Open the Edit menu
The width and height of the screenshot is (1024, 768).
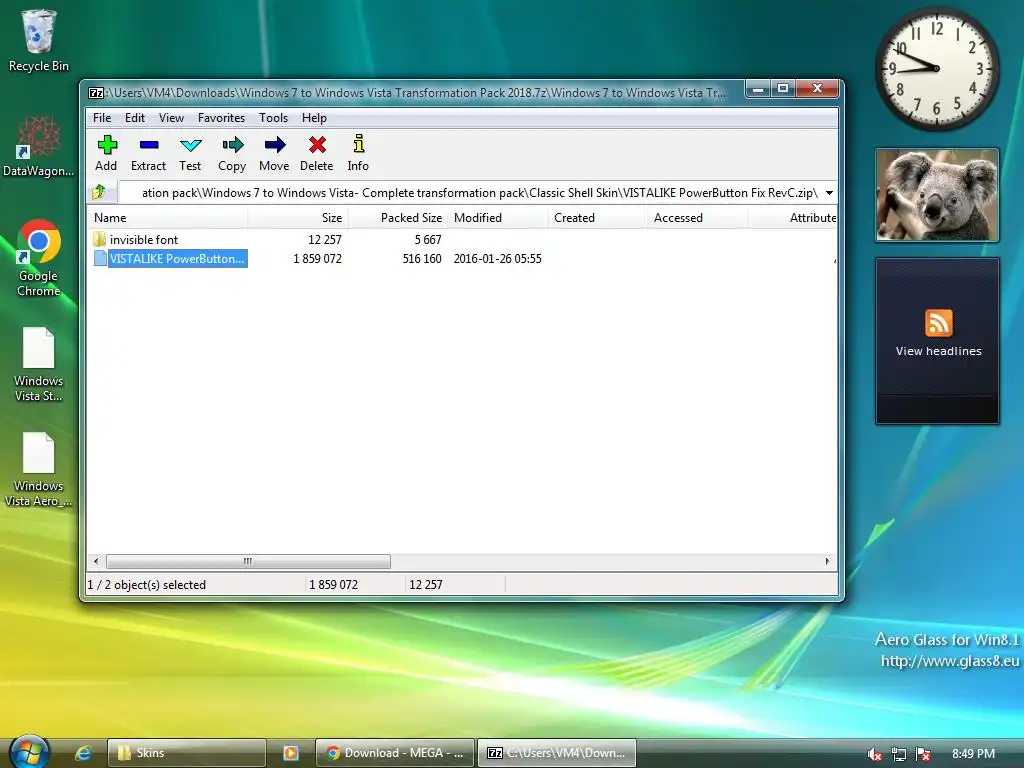[x=135, y=118]
